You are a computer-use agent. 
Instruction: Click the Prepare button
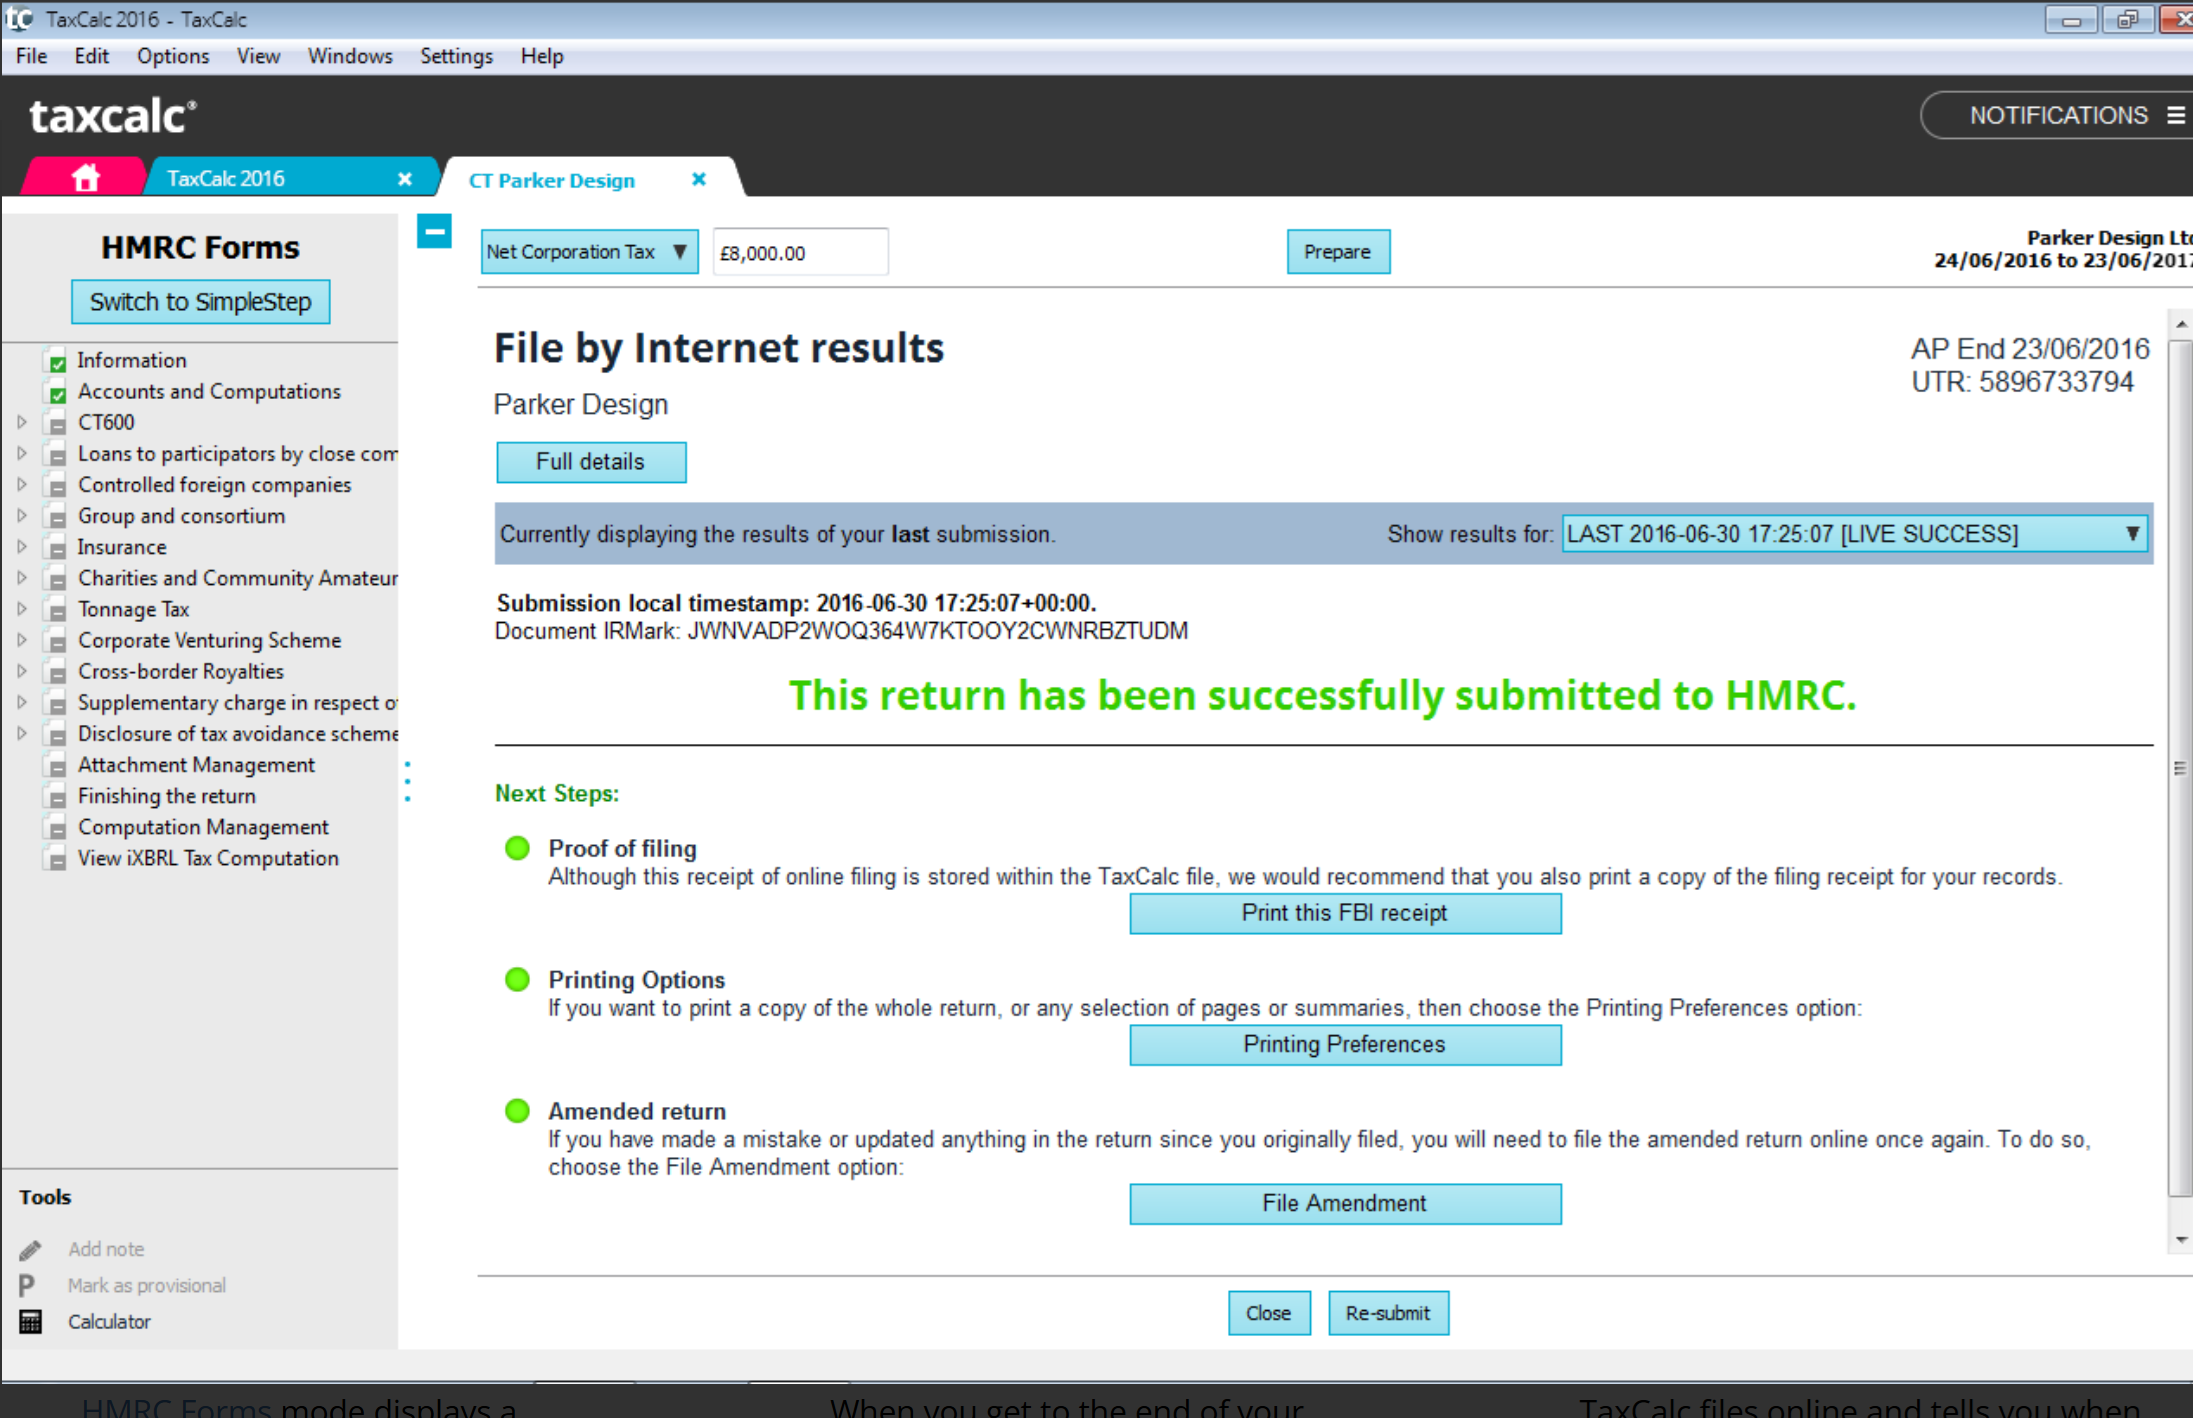tap(1338, 252)
